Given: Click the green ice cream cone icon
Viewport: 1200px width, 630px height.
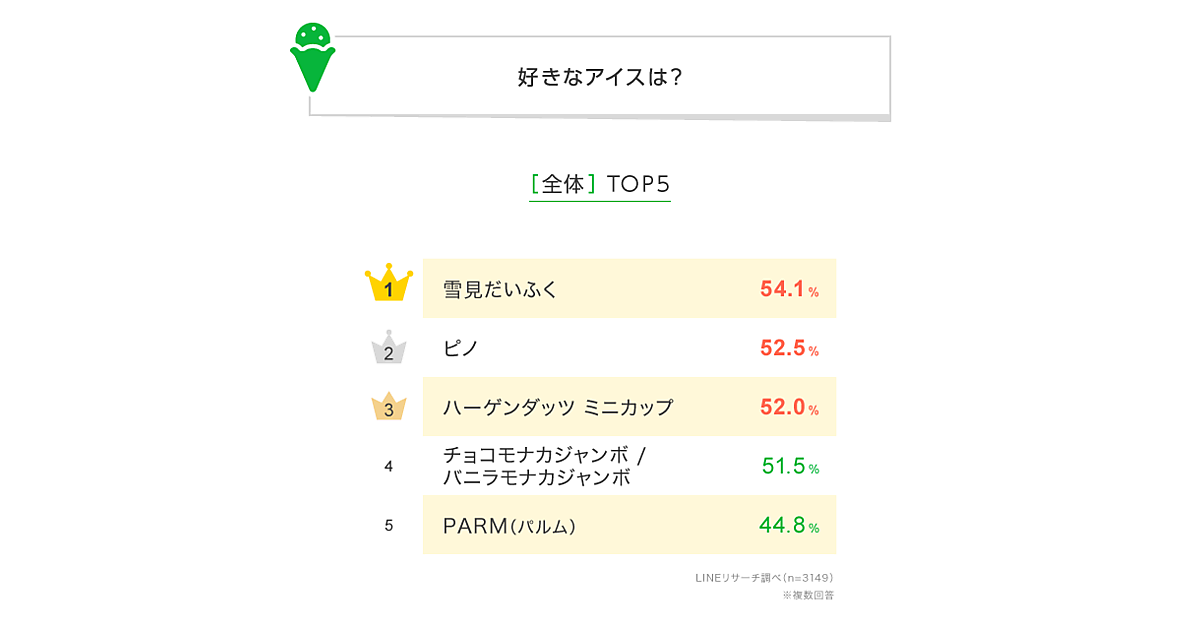Looking at the screenshot, I should pyautogui.click(x=312, y=56).
